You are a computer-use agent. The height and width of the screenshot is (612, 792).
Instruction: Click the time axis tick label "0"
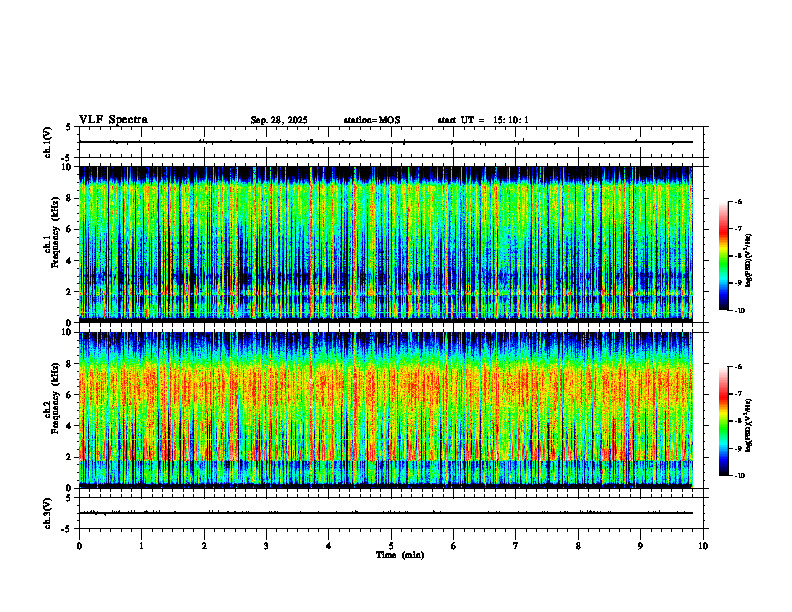click(x=79, y=546)
